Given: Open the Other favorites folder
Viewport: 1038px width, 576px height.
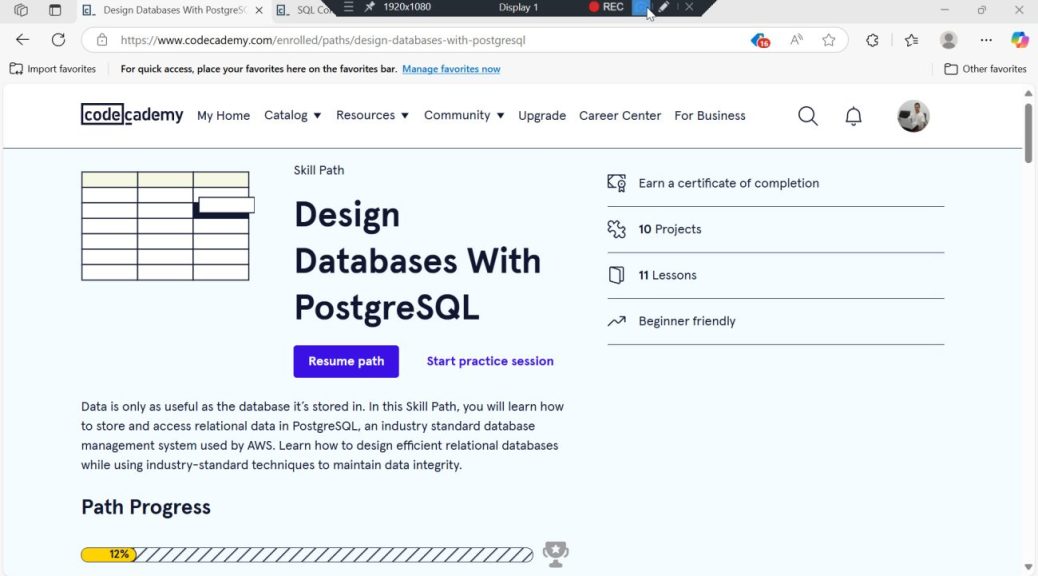Looking at the screenshot, I should [x=985, y=69].
